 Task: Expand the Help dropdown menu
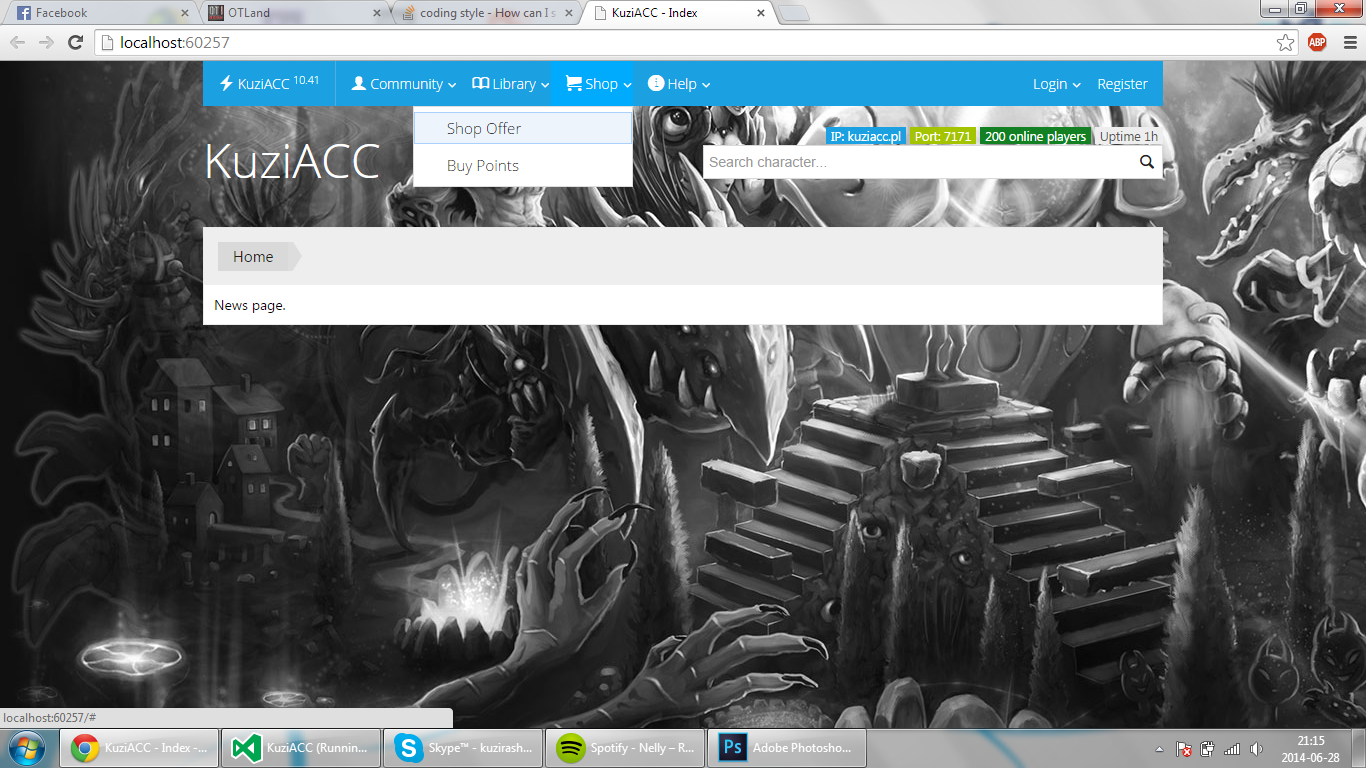click(679, 84)
